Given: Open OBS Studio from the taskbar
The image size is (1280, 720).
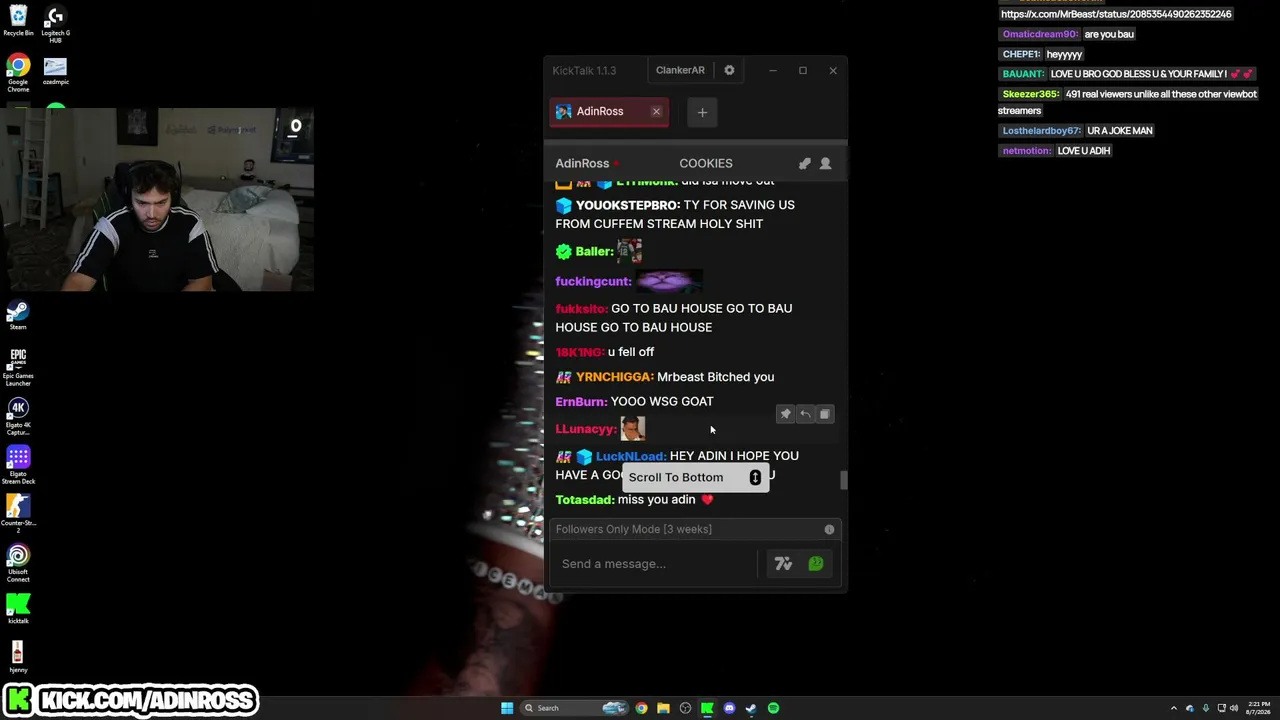Looking at the screenshot, I should [x=685, y=708].
